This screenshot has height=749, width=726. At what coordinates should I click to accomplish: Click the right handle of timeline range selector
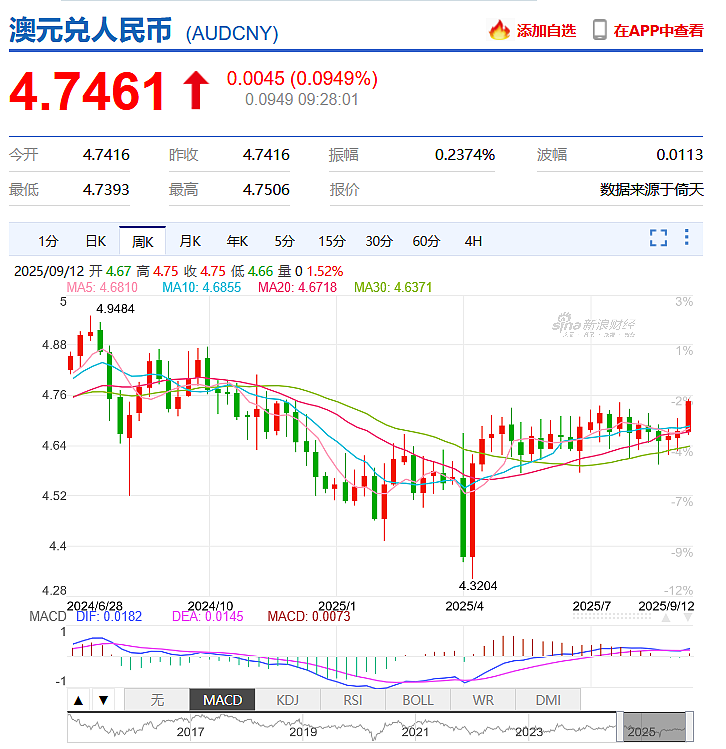coord(689,727)
